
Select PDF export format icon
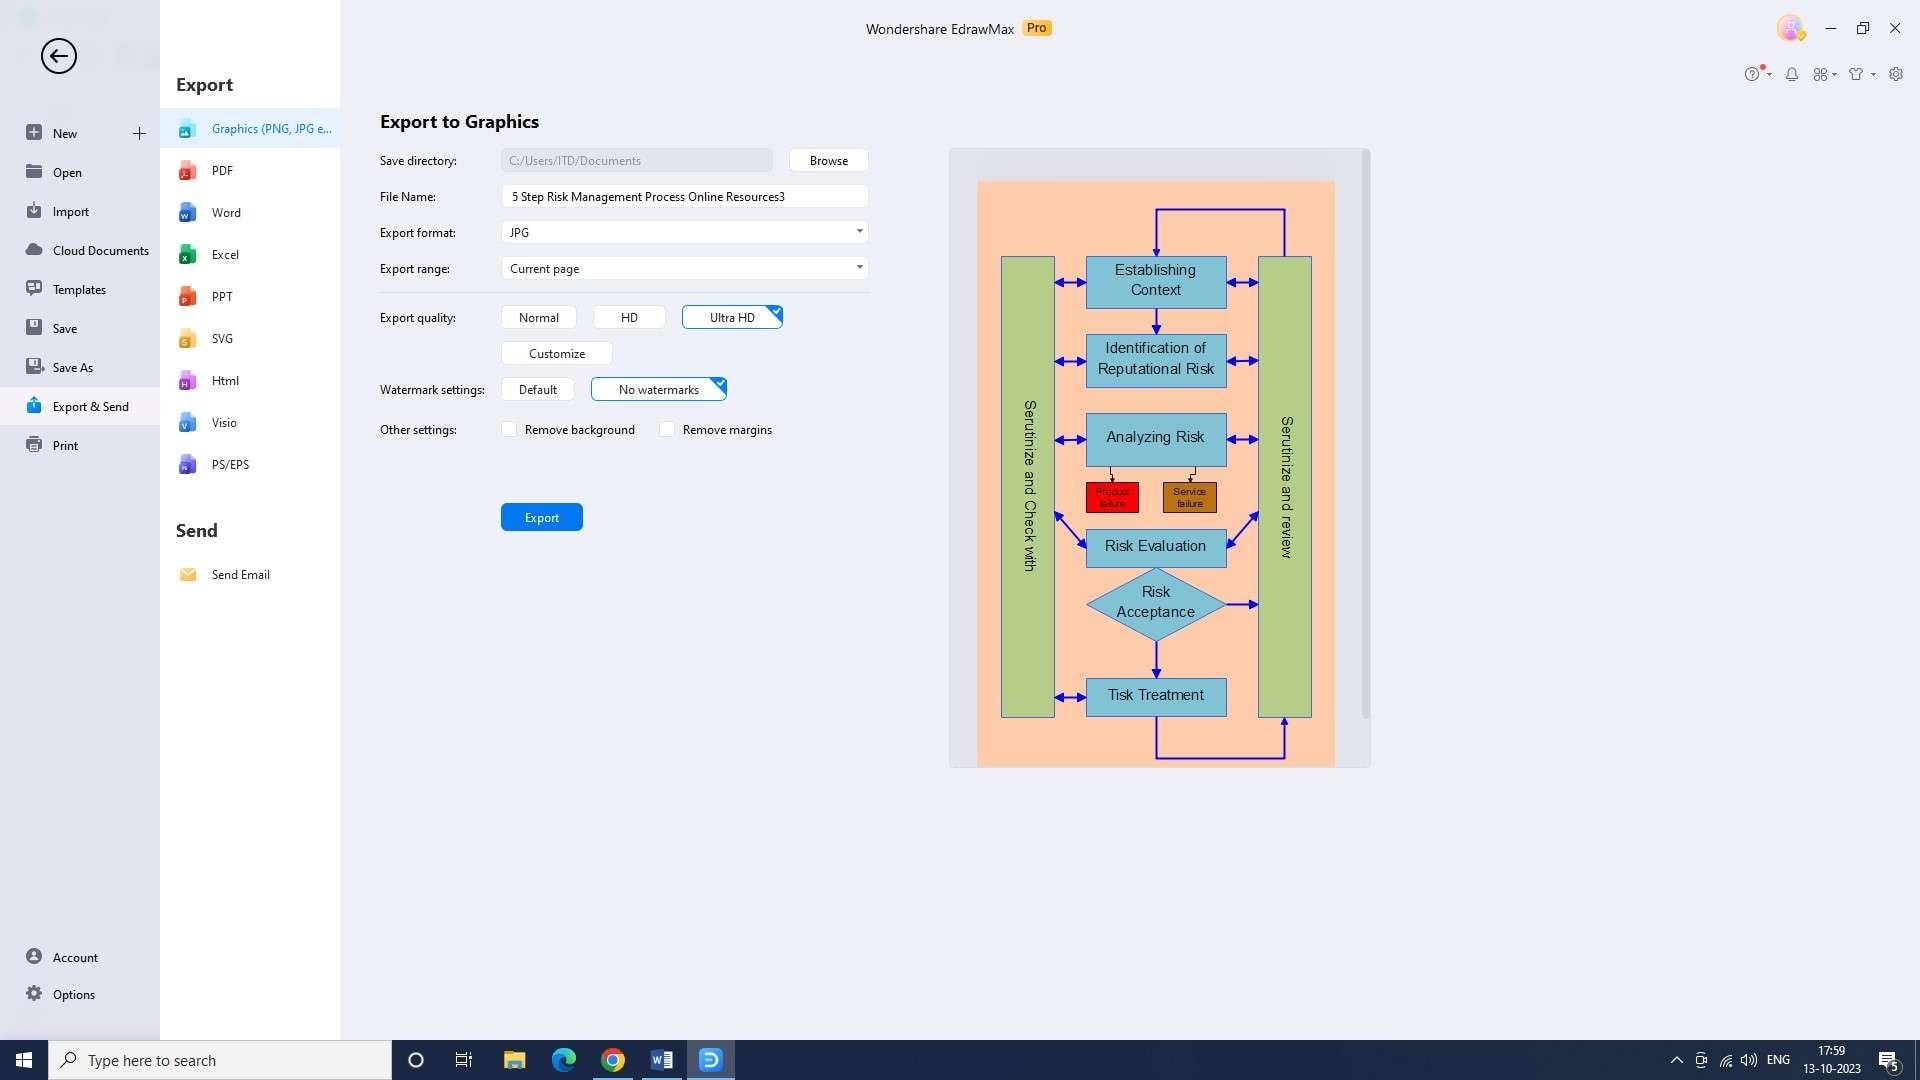click(x=187, y=171)
